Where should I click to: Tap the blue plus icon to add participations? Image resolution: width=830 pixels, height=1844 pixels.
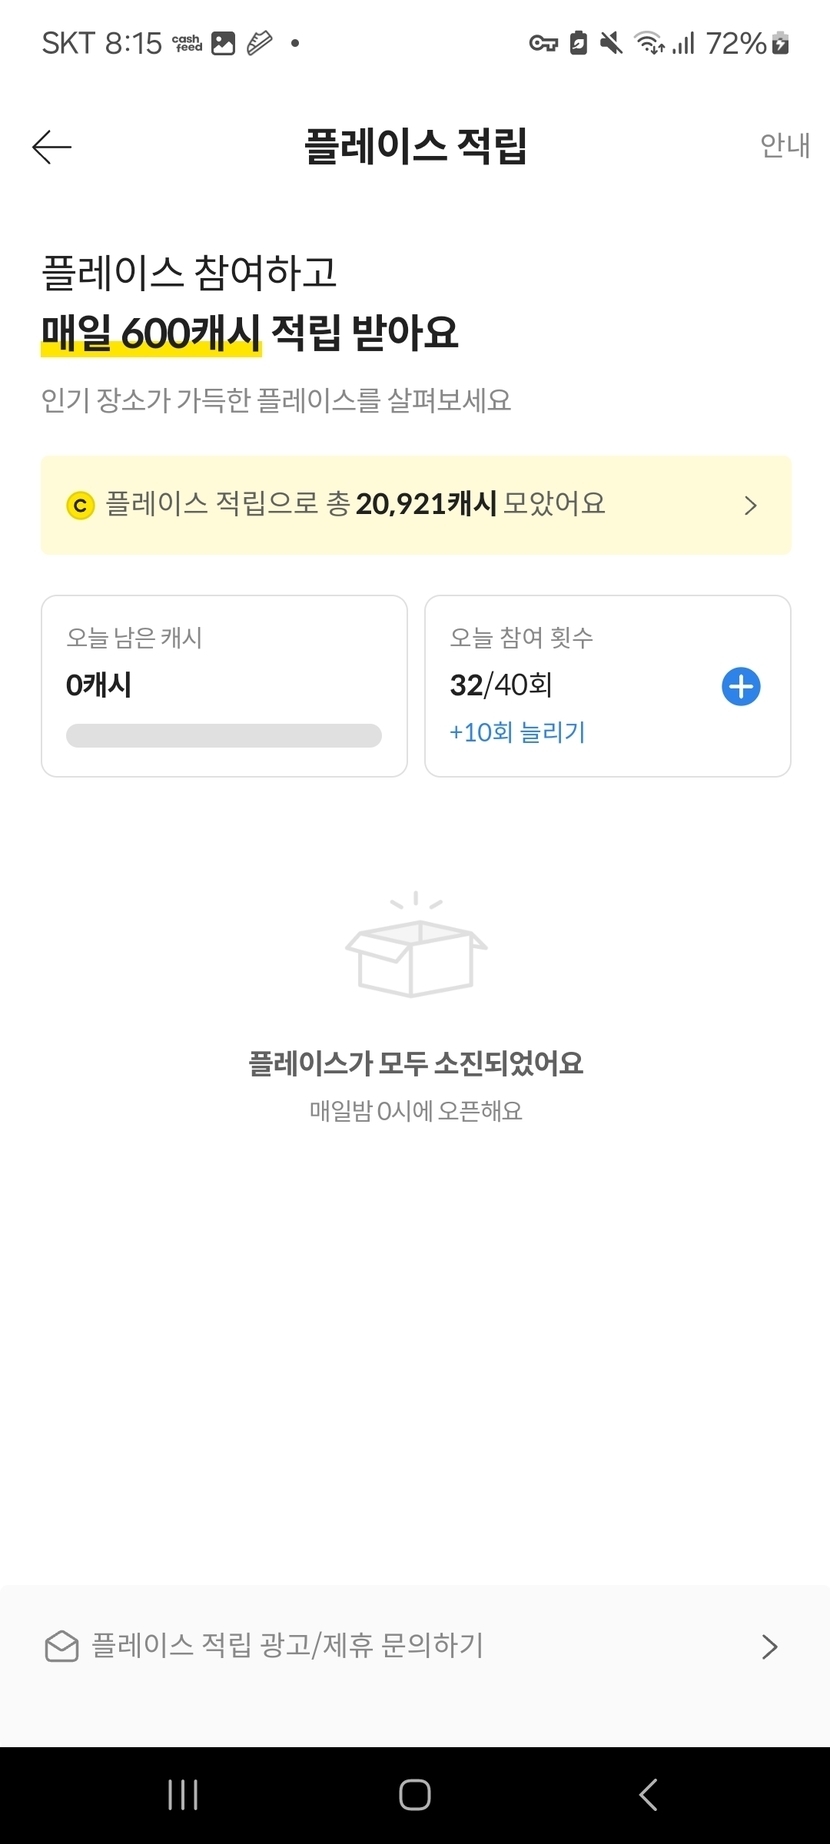pyautogui.click(x=741, y=687)
